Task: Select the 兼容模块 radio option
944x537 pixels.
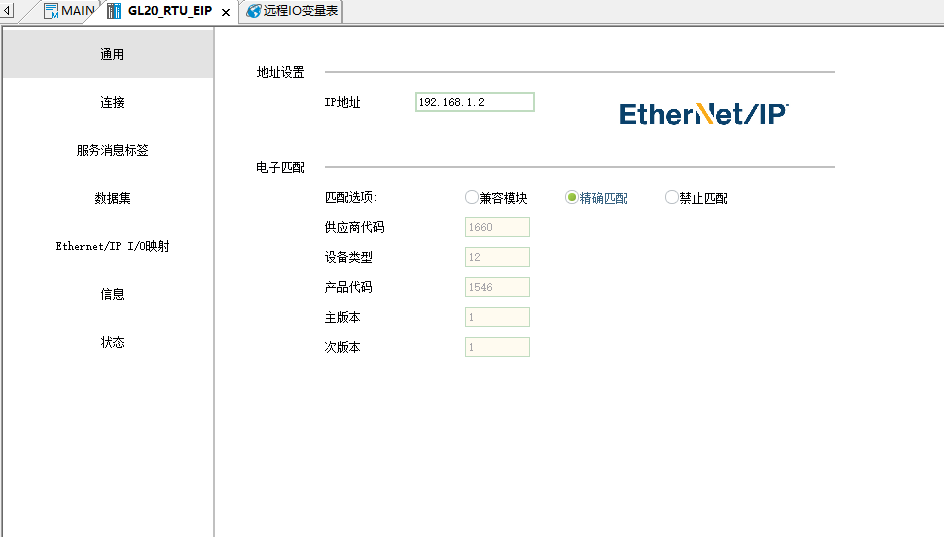Action: [472, 198]
